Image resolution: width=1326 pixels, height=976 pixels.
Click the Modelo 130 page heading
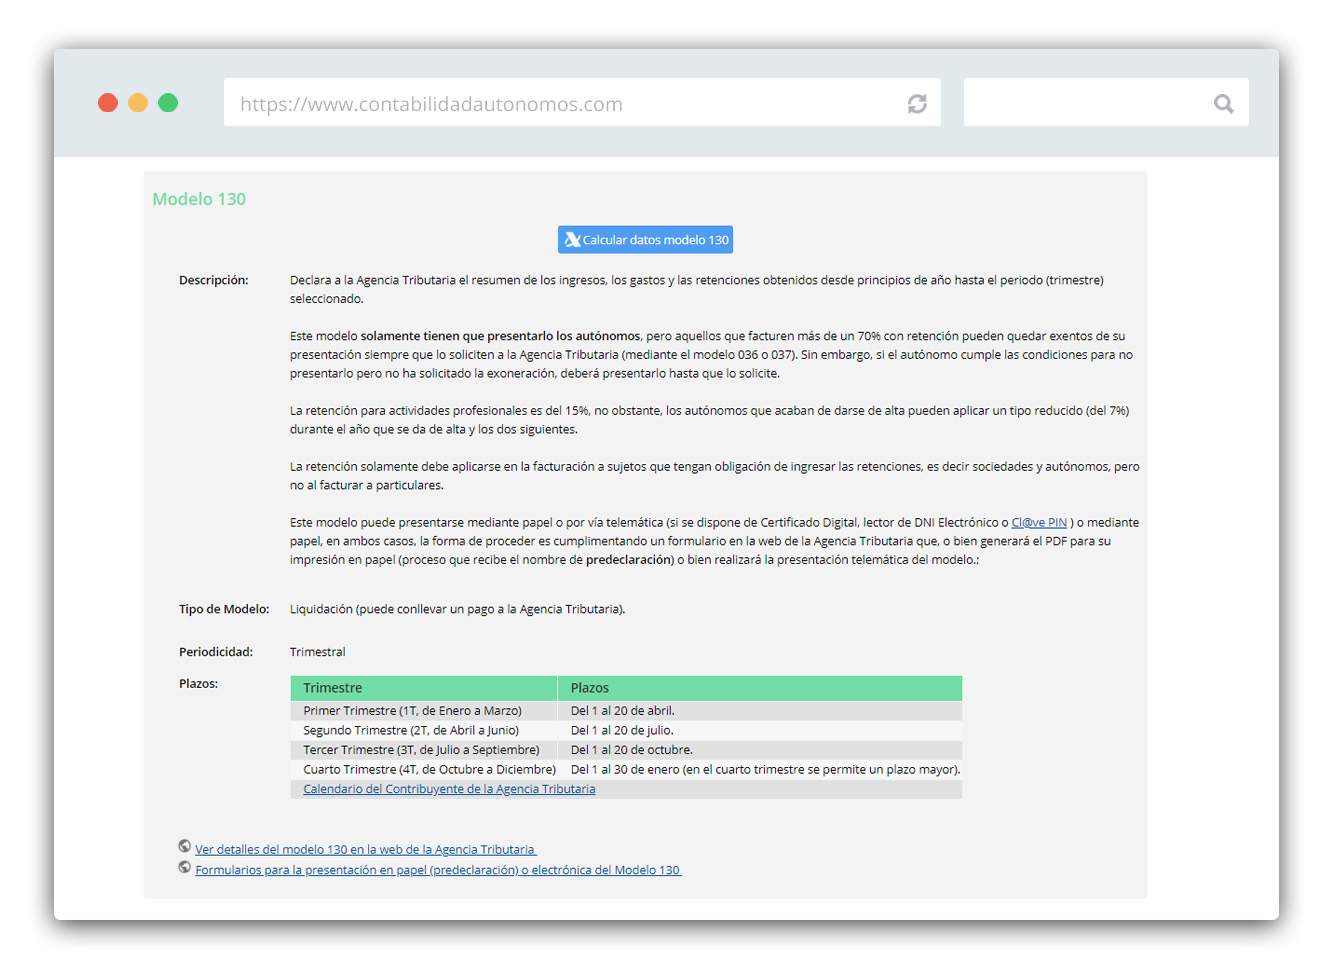pos(199,199)
